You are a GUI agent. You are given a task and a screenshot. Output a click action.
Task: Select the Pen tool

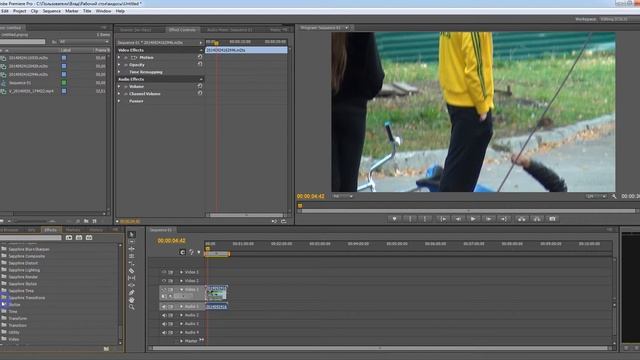(x=131, y=293)
